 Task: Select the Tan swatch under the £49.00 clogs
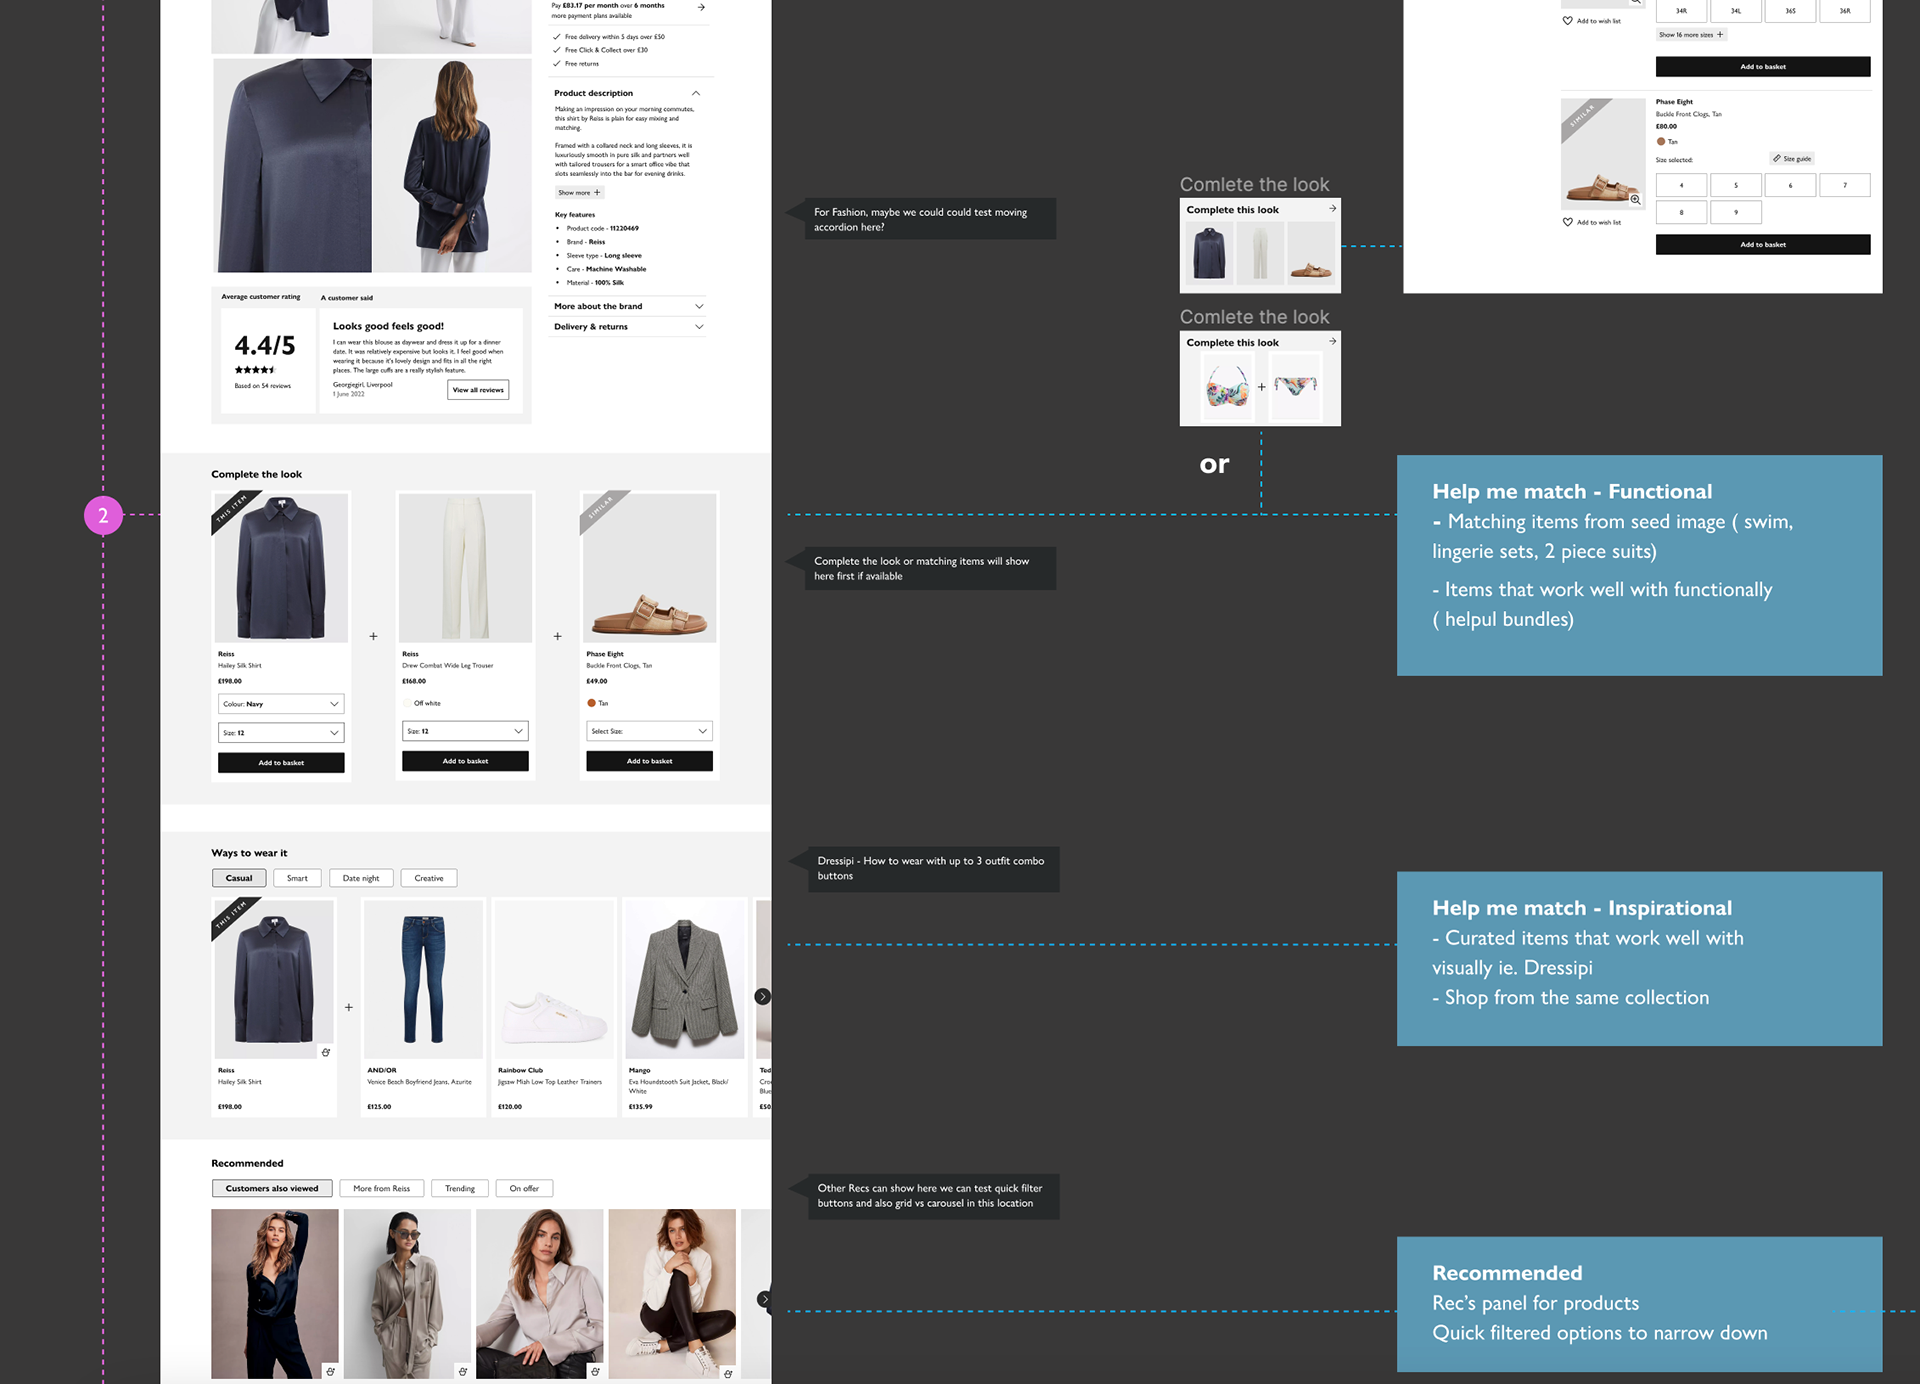coord(591,703)
